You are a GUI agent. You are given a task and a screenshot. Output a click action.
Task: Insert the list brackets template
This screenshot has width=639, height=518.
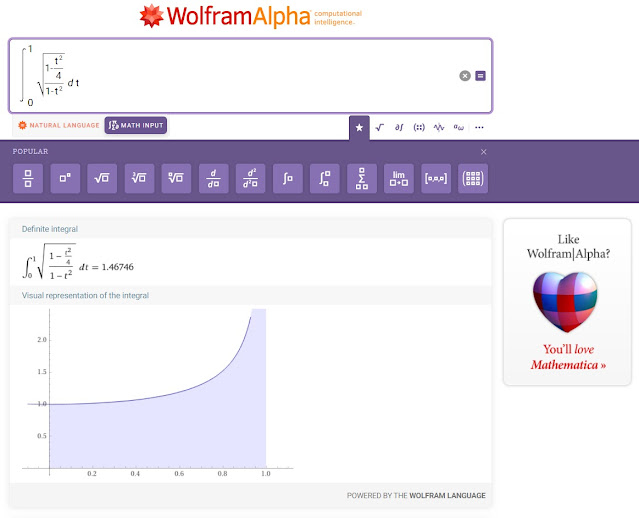click(436, 178)
